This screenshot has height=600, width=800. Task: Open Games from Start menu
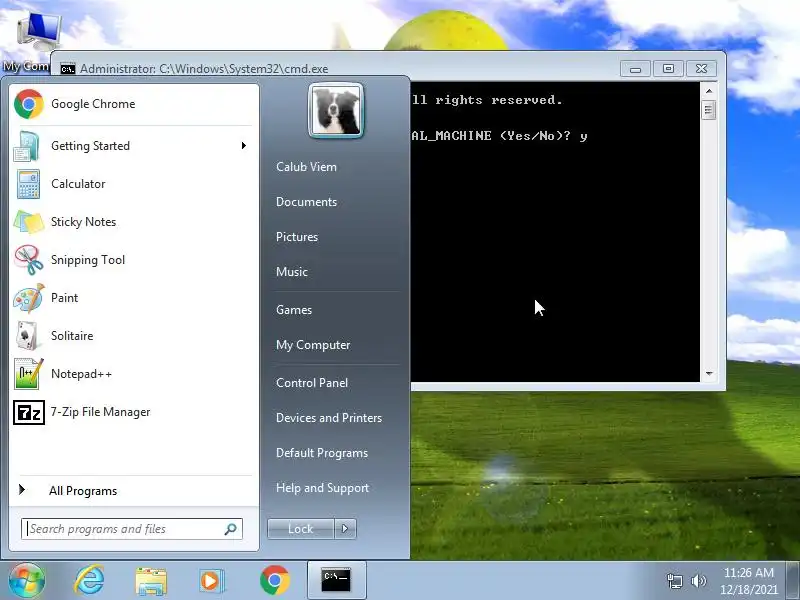tap(294, 310)
